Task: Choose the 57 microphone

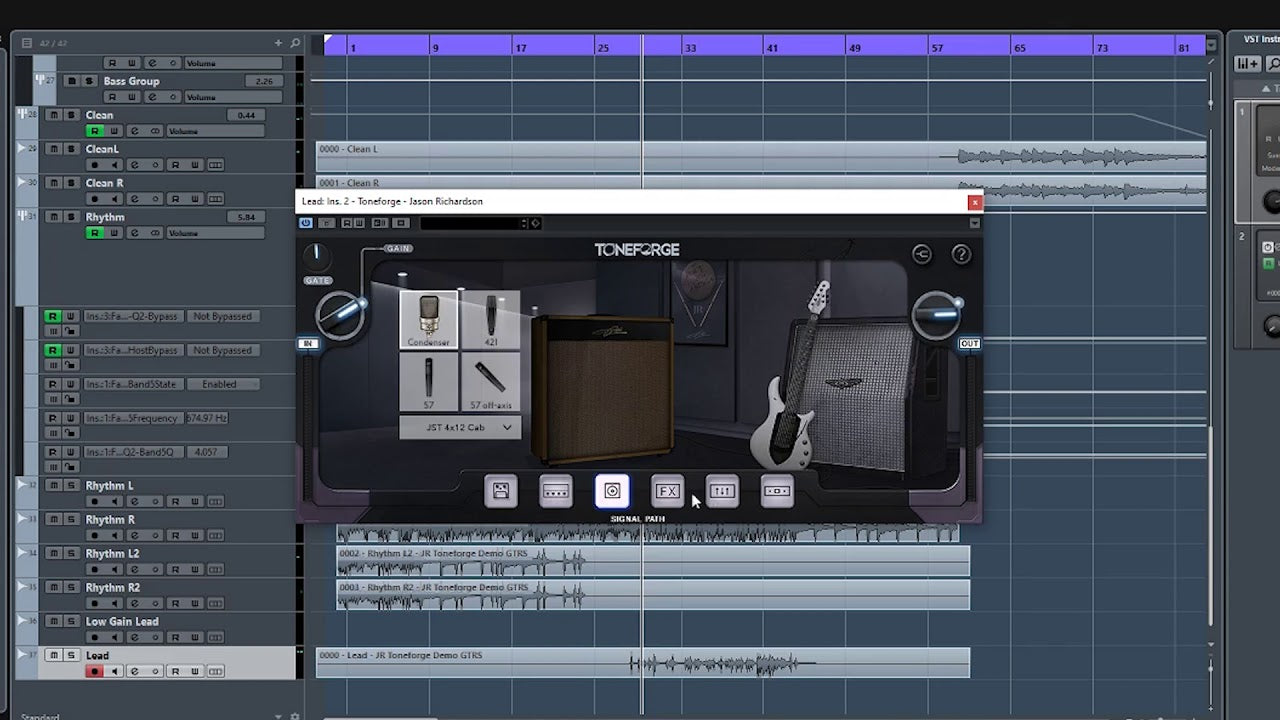Action: point(429,382)
